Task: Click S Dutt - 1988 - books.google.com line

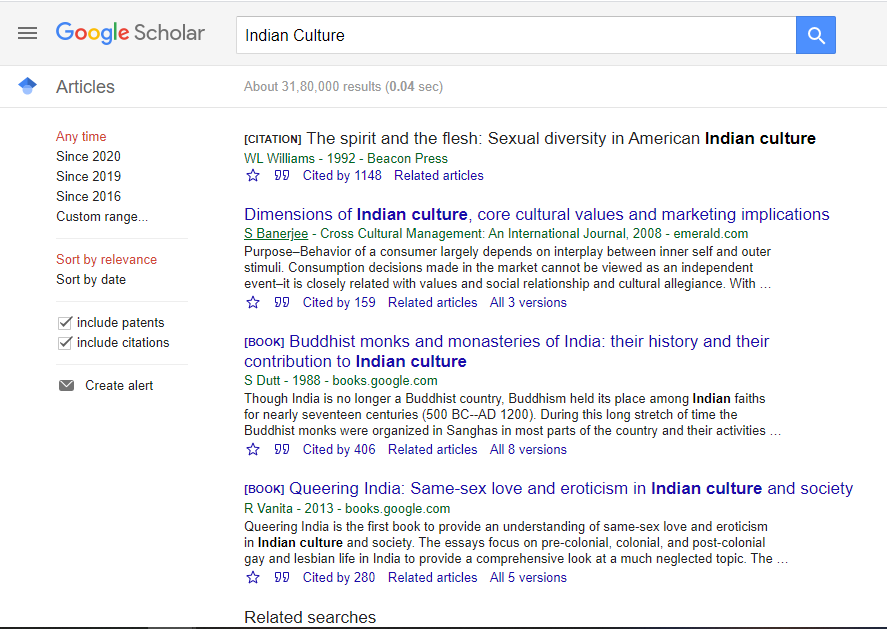Action: [x=341, y=381]
